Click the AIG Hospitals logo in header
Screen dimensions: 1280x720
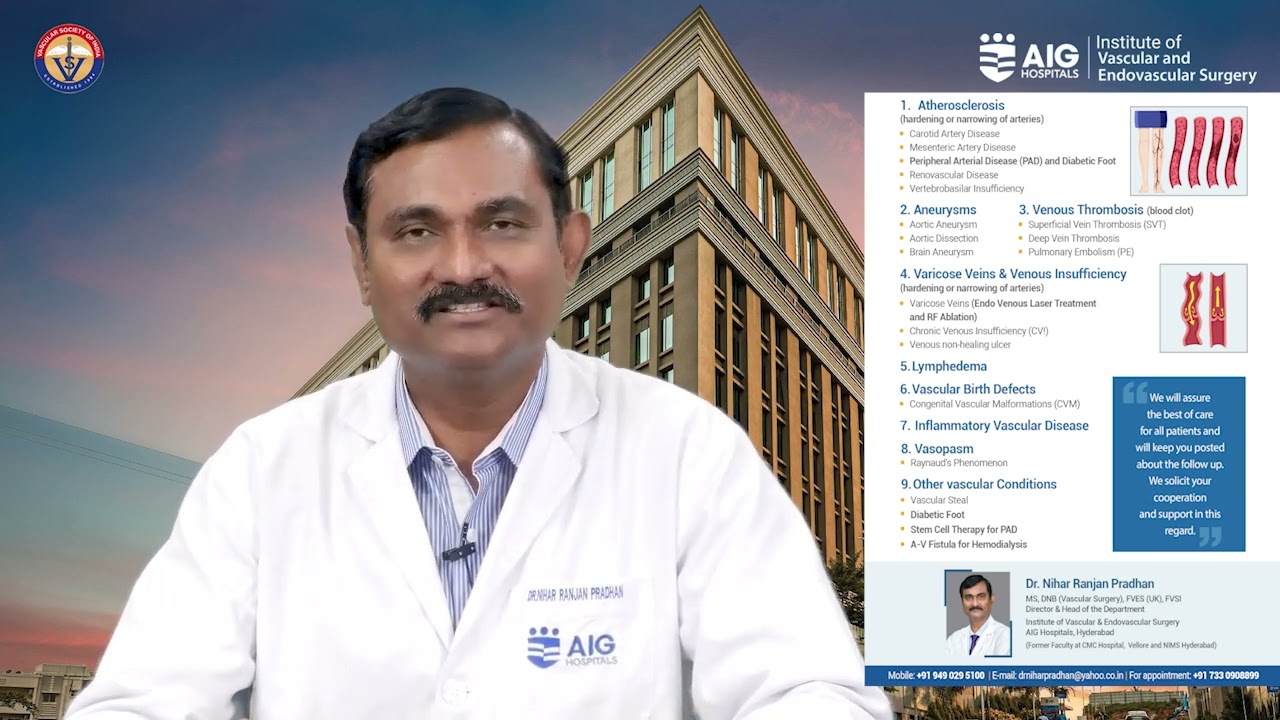pos(1029,57)
